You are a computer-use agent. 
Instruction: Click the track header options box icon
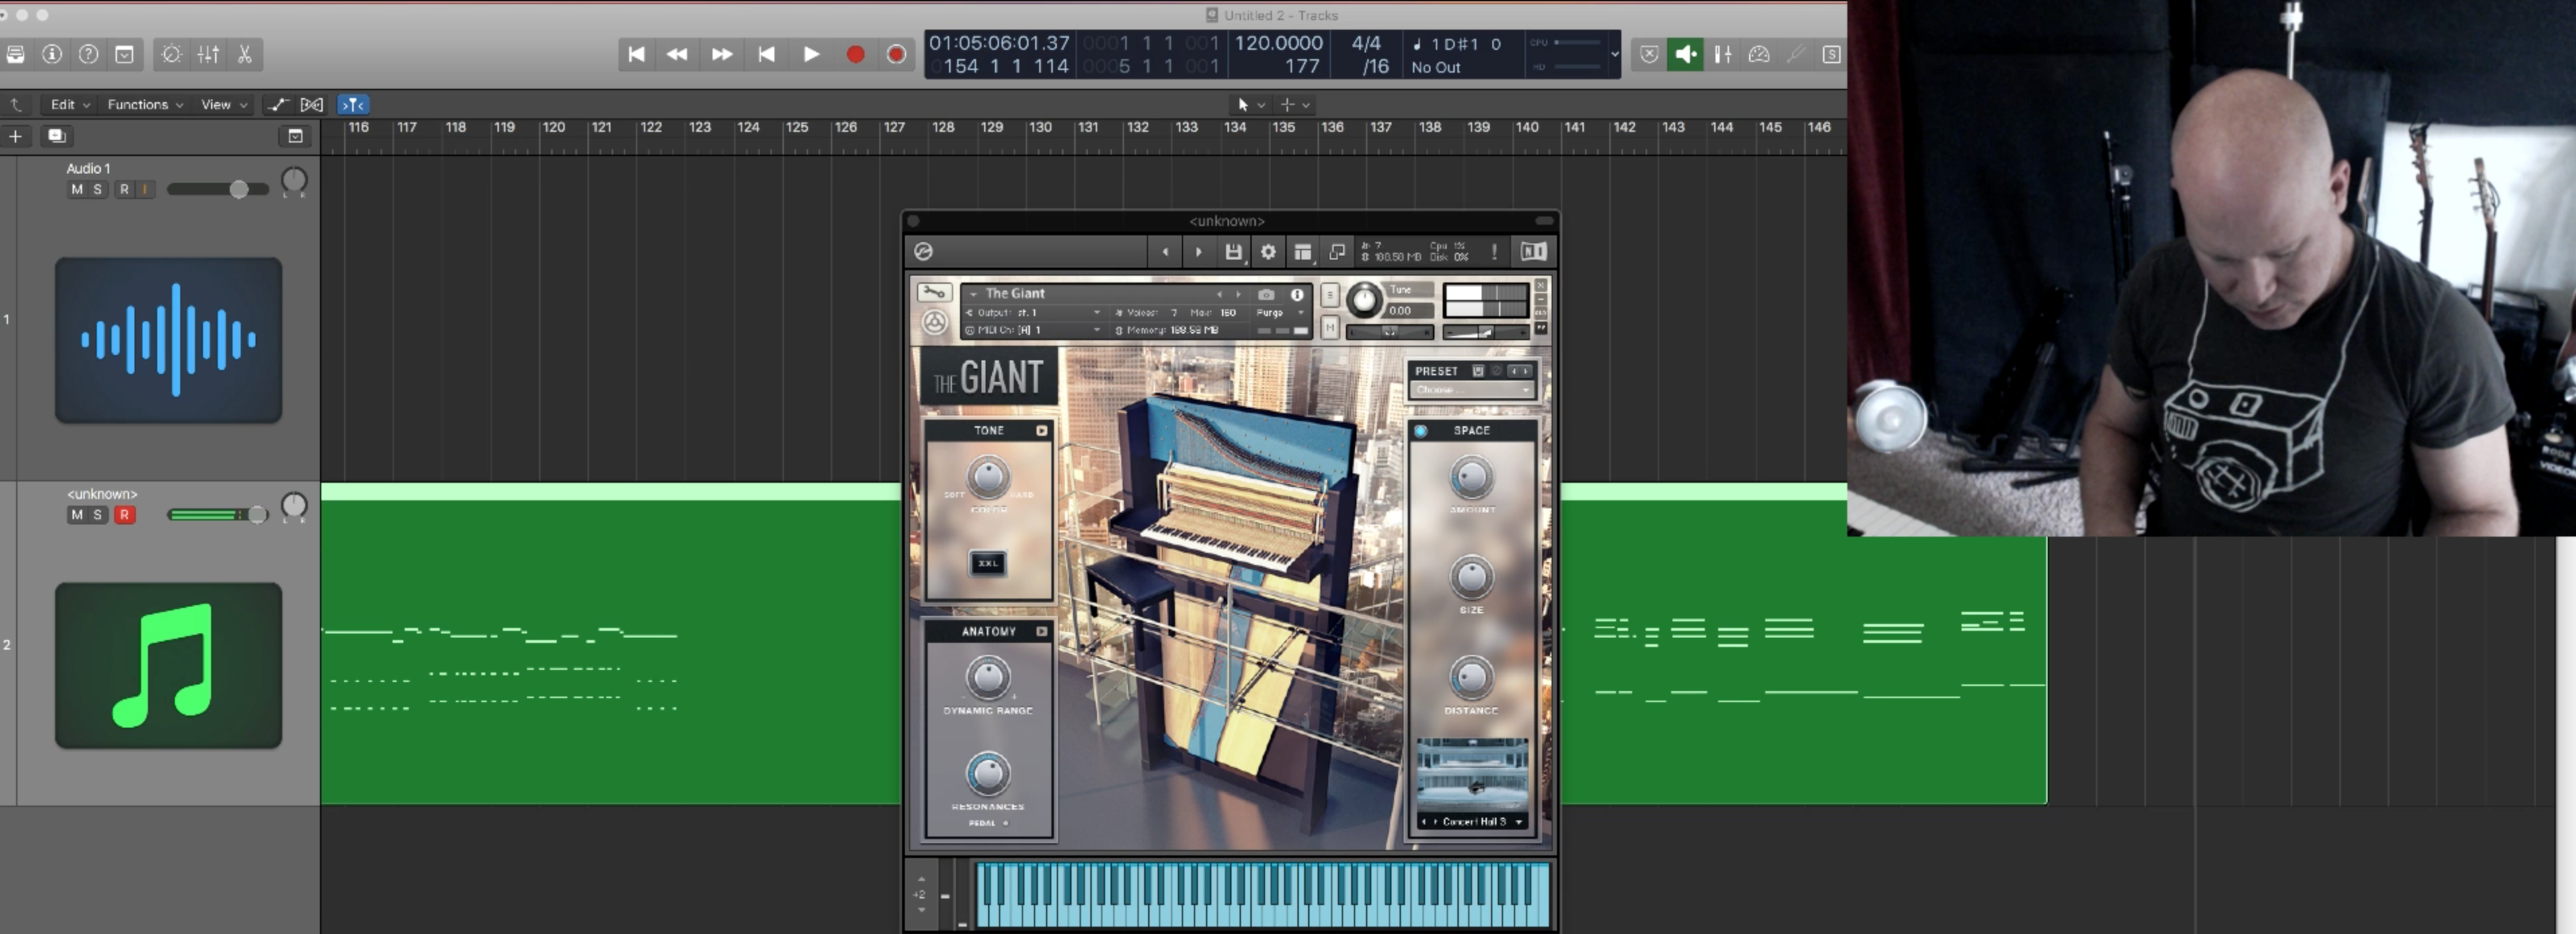tap(295, 136)
